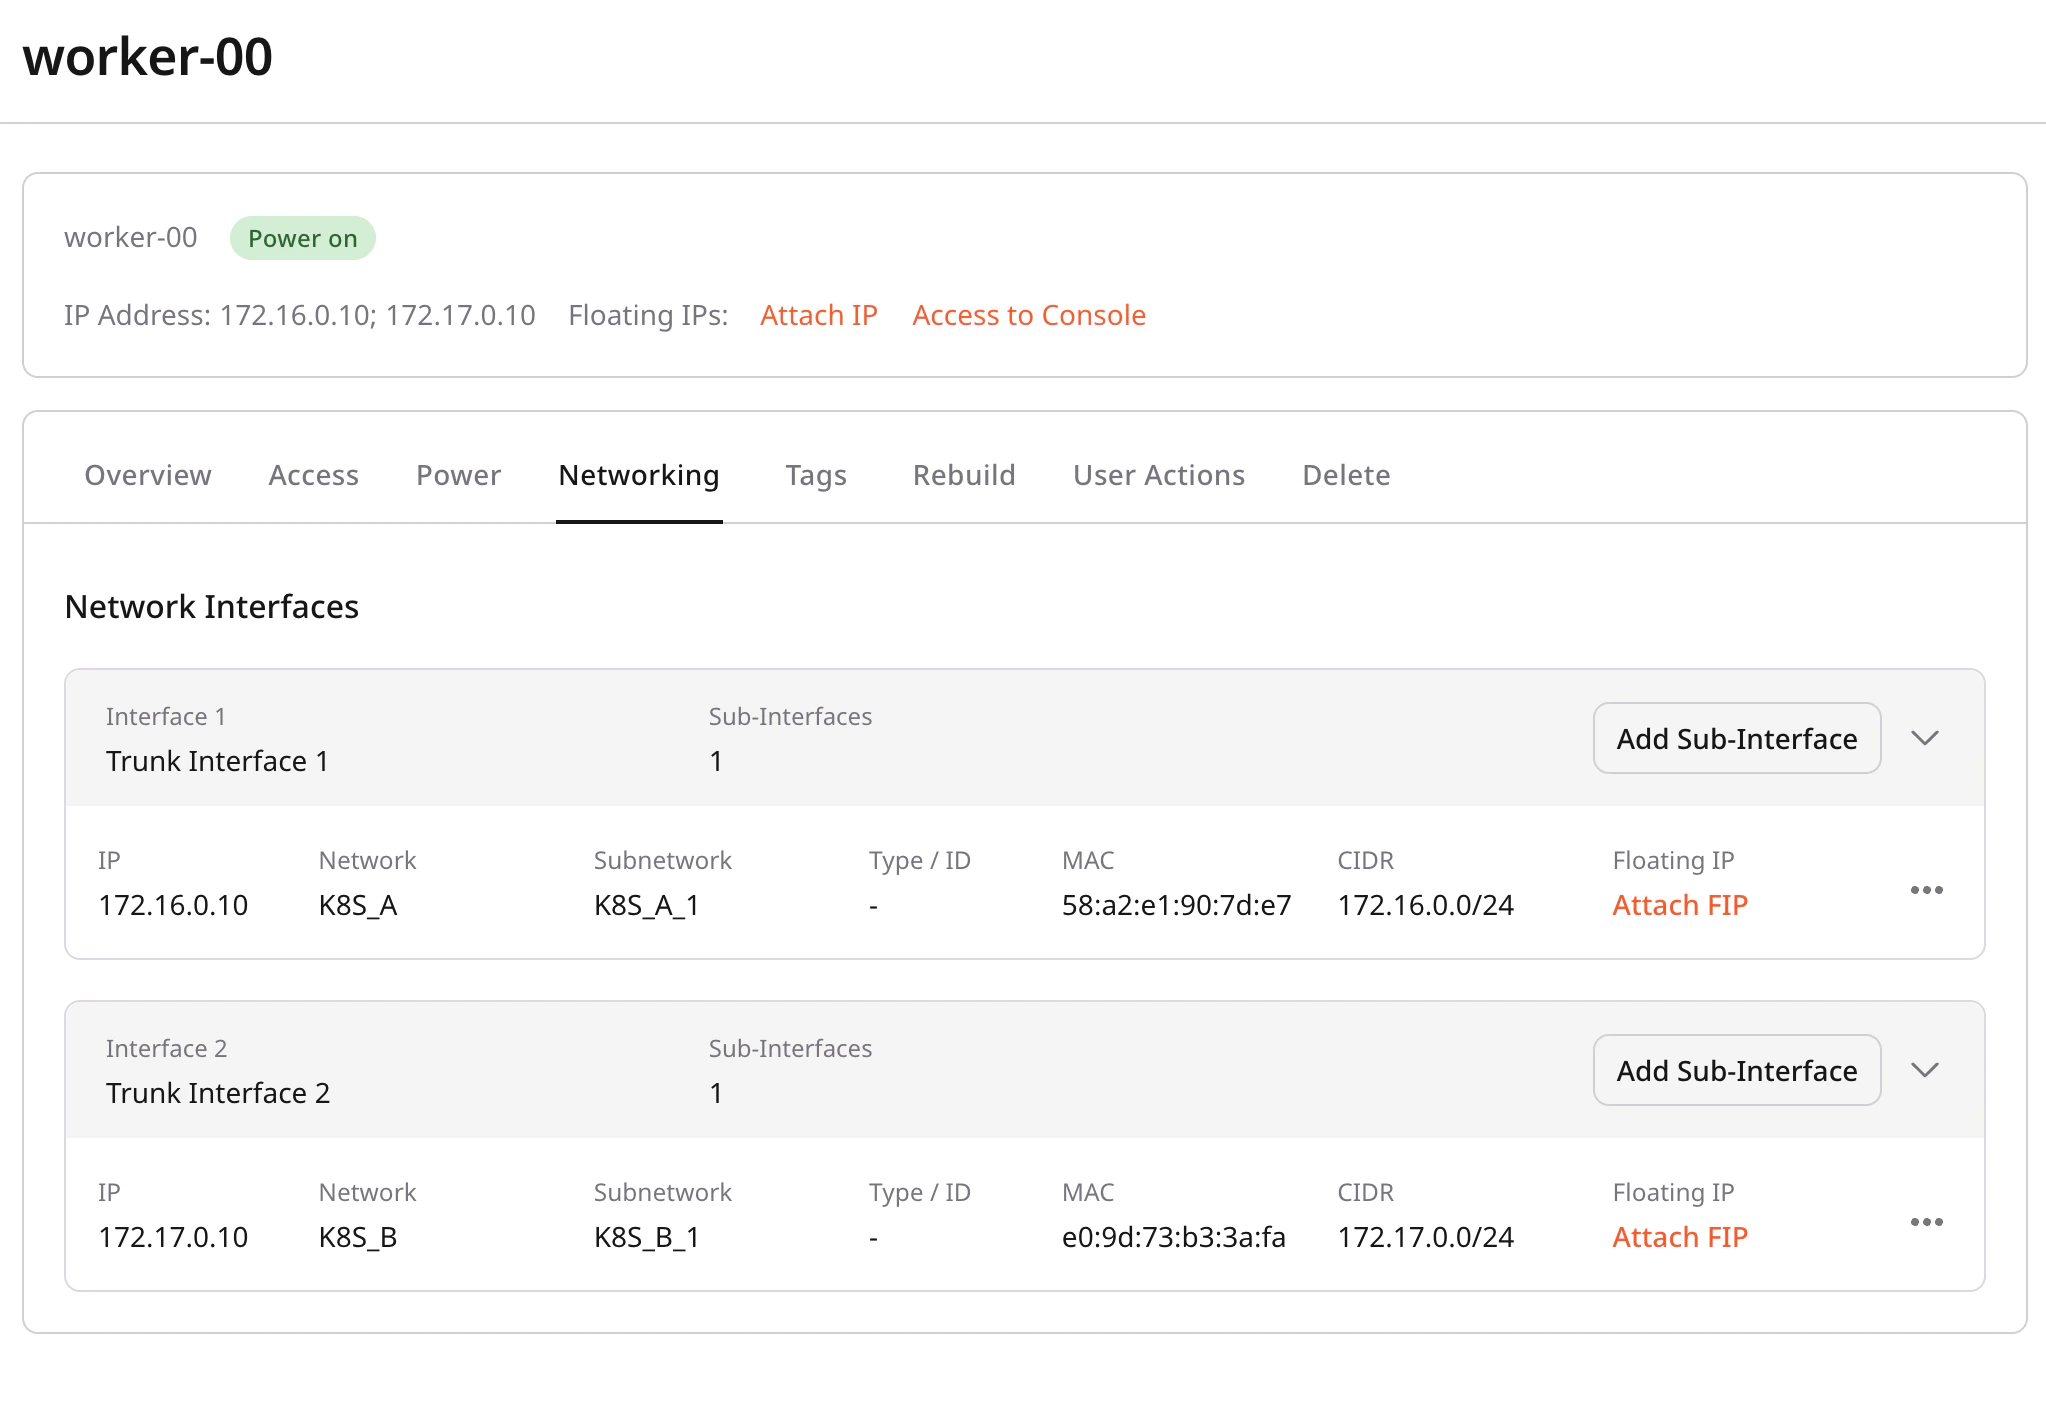Click network name K8S_A
The height and width of the screenshot is (1406, 2046).
358,905
